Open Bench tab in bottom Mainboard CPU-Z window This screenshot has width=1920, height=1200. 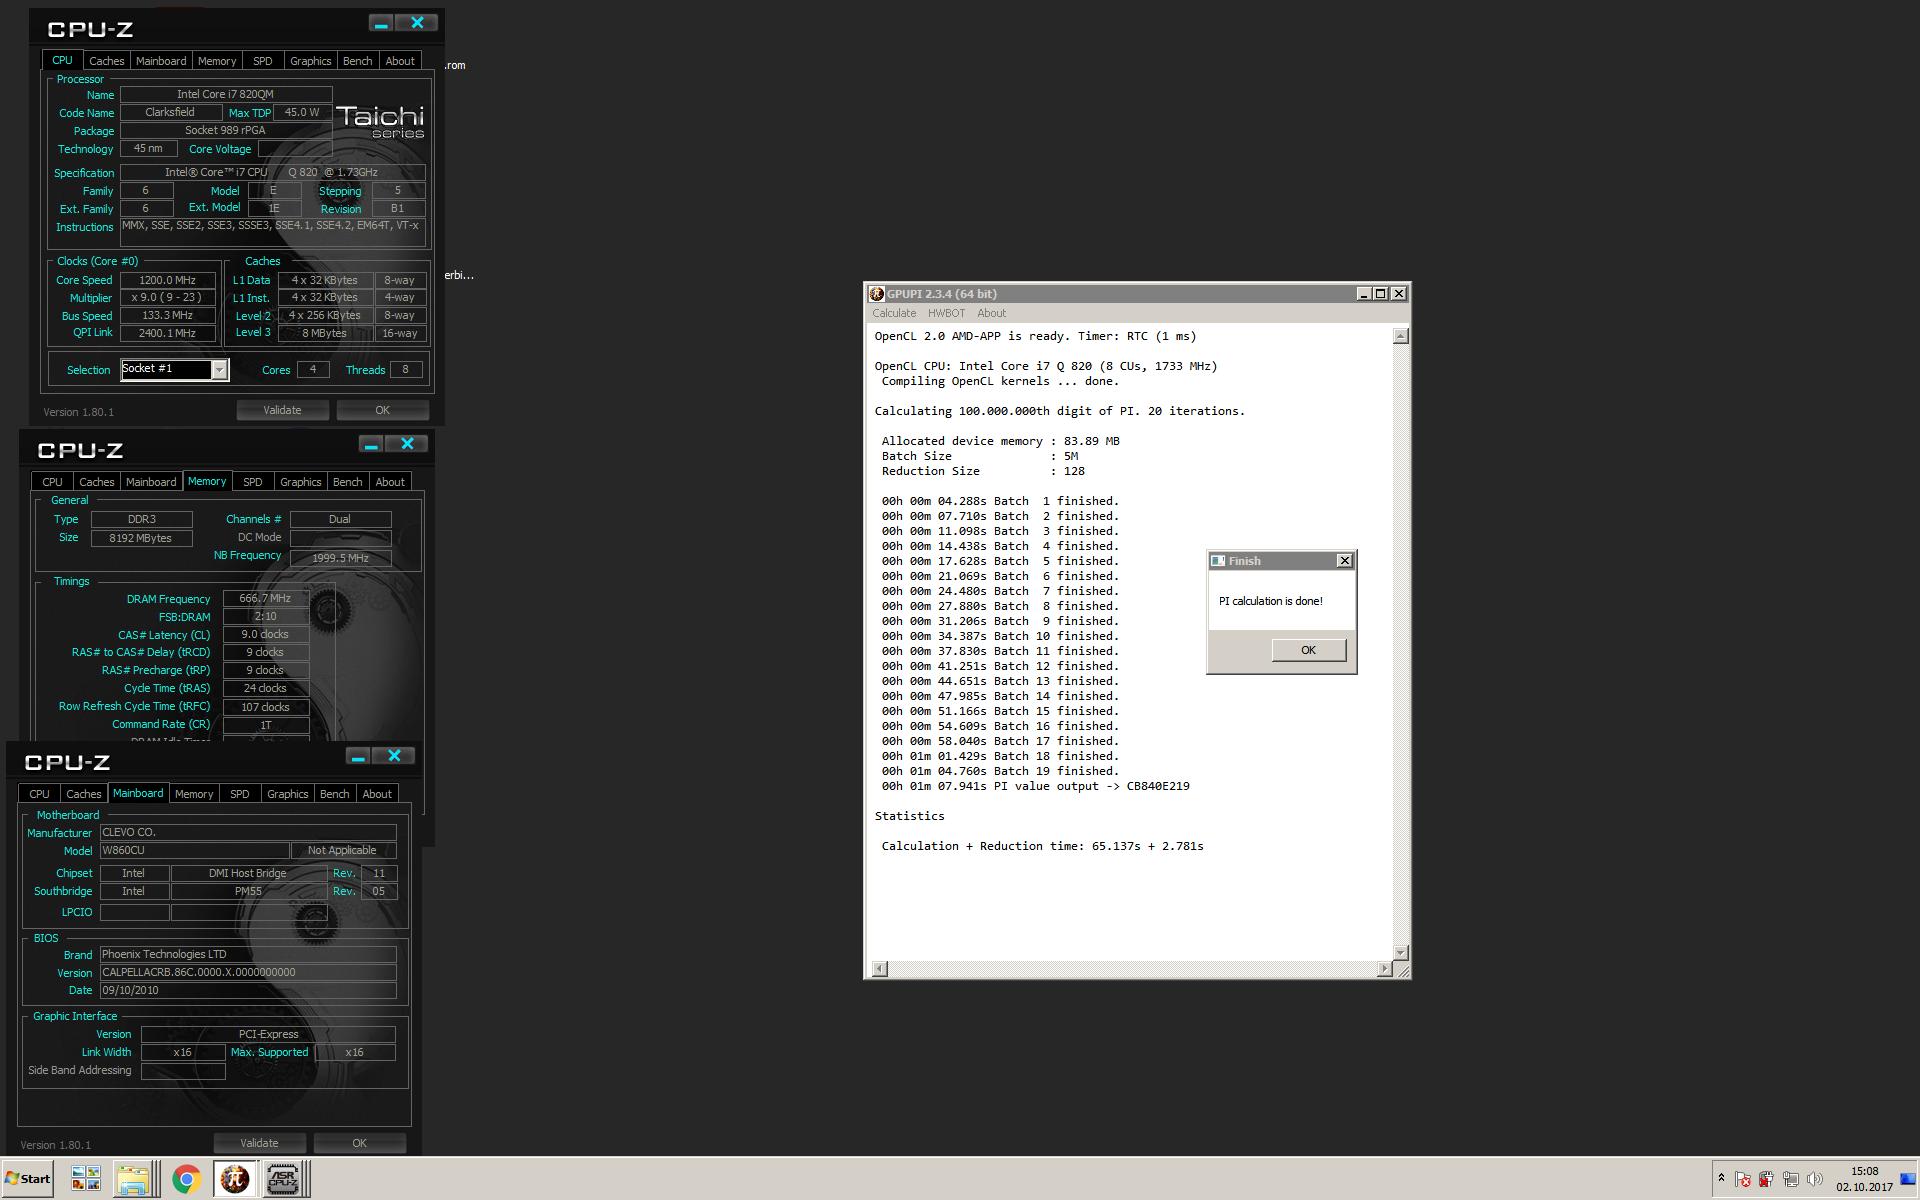tap(334, 794)
